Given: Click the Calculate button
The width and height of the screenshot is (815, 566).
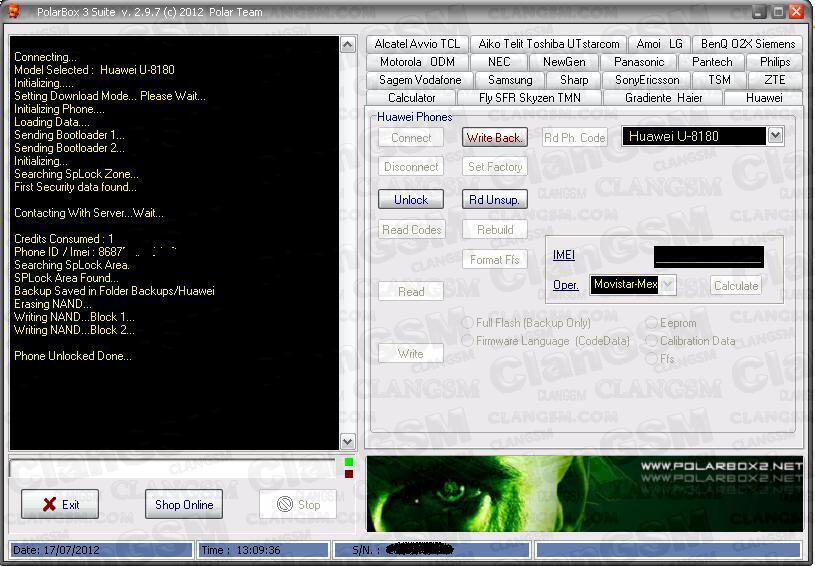Looking at the screenshot, I should [735, 285].
